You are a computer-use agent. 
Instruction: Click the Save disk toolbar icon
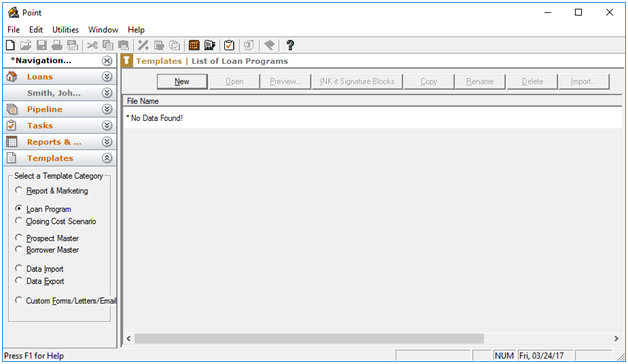tap(41, 45)
